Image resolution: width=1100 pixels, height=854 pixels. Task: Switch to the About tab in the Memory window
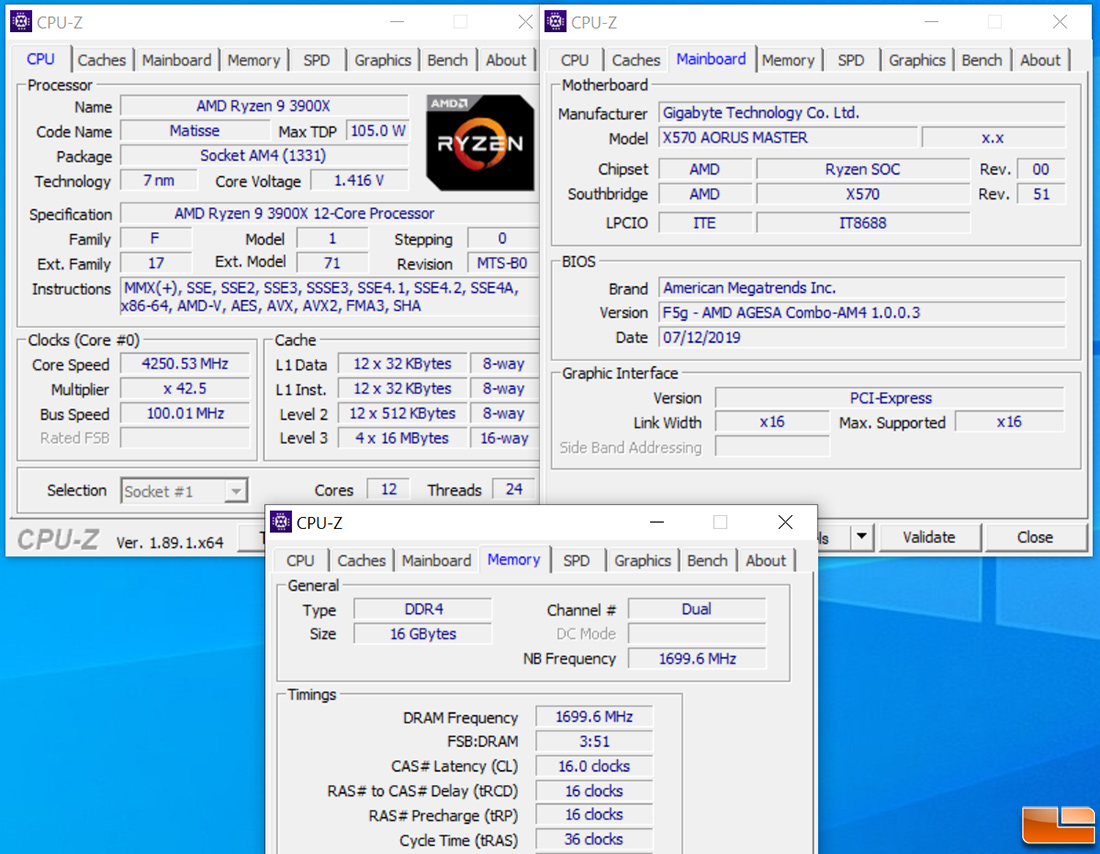pos(766,561)
